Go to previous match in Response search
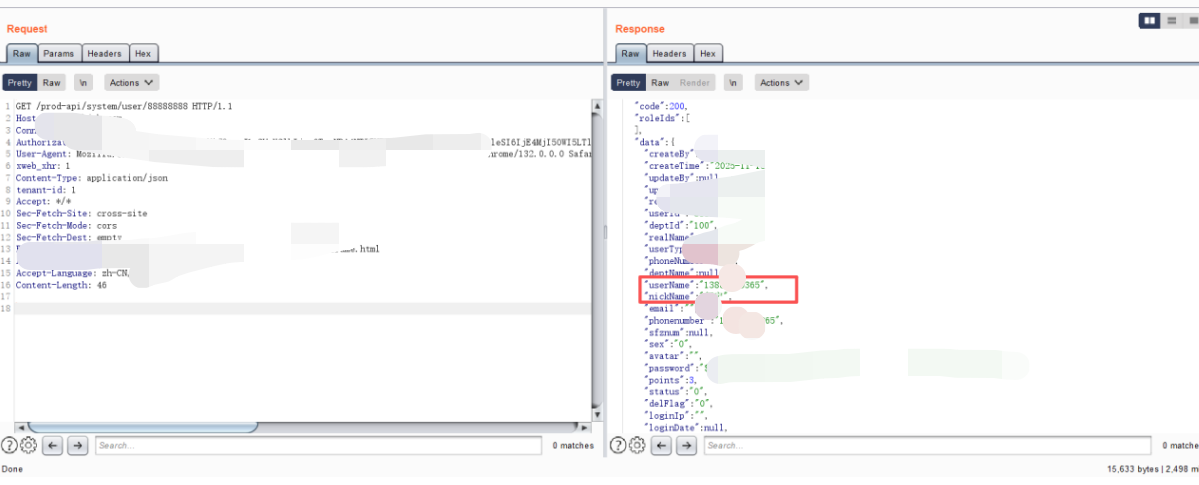Screen dimensions: 1199x485 click(661, 445)
